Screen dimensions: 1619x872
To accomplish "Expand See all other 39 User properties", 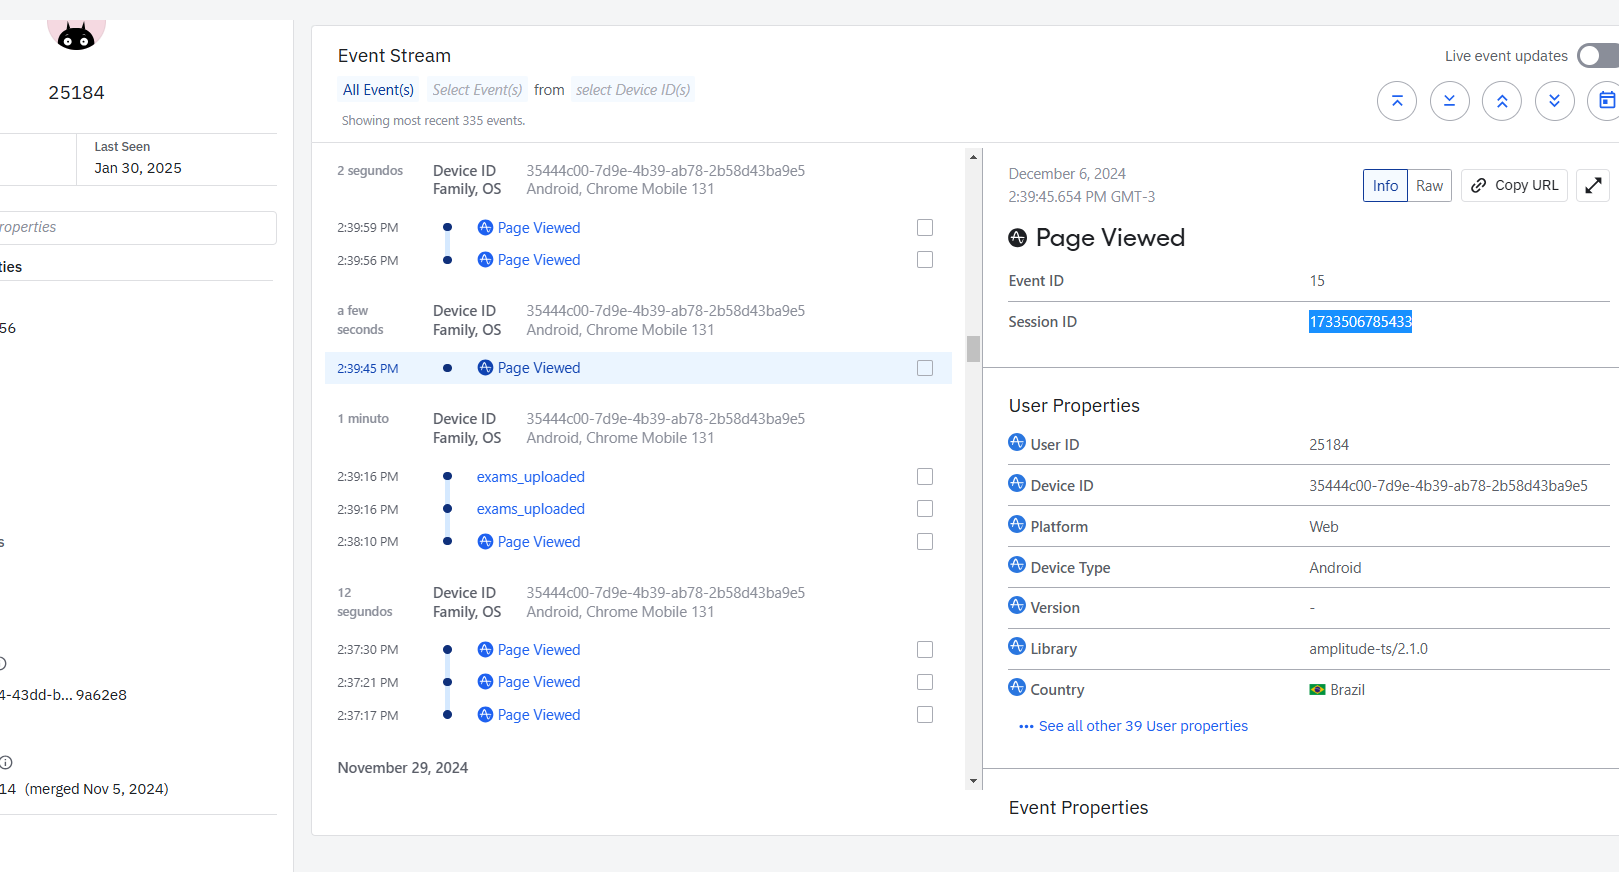I will point(1142,726).
